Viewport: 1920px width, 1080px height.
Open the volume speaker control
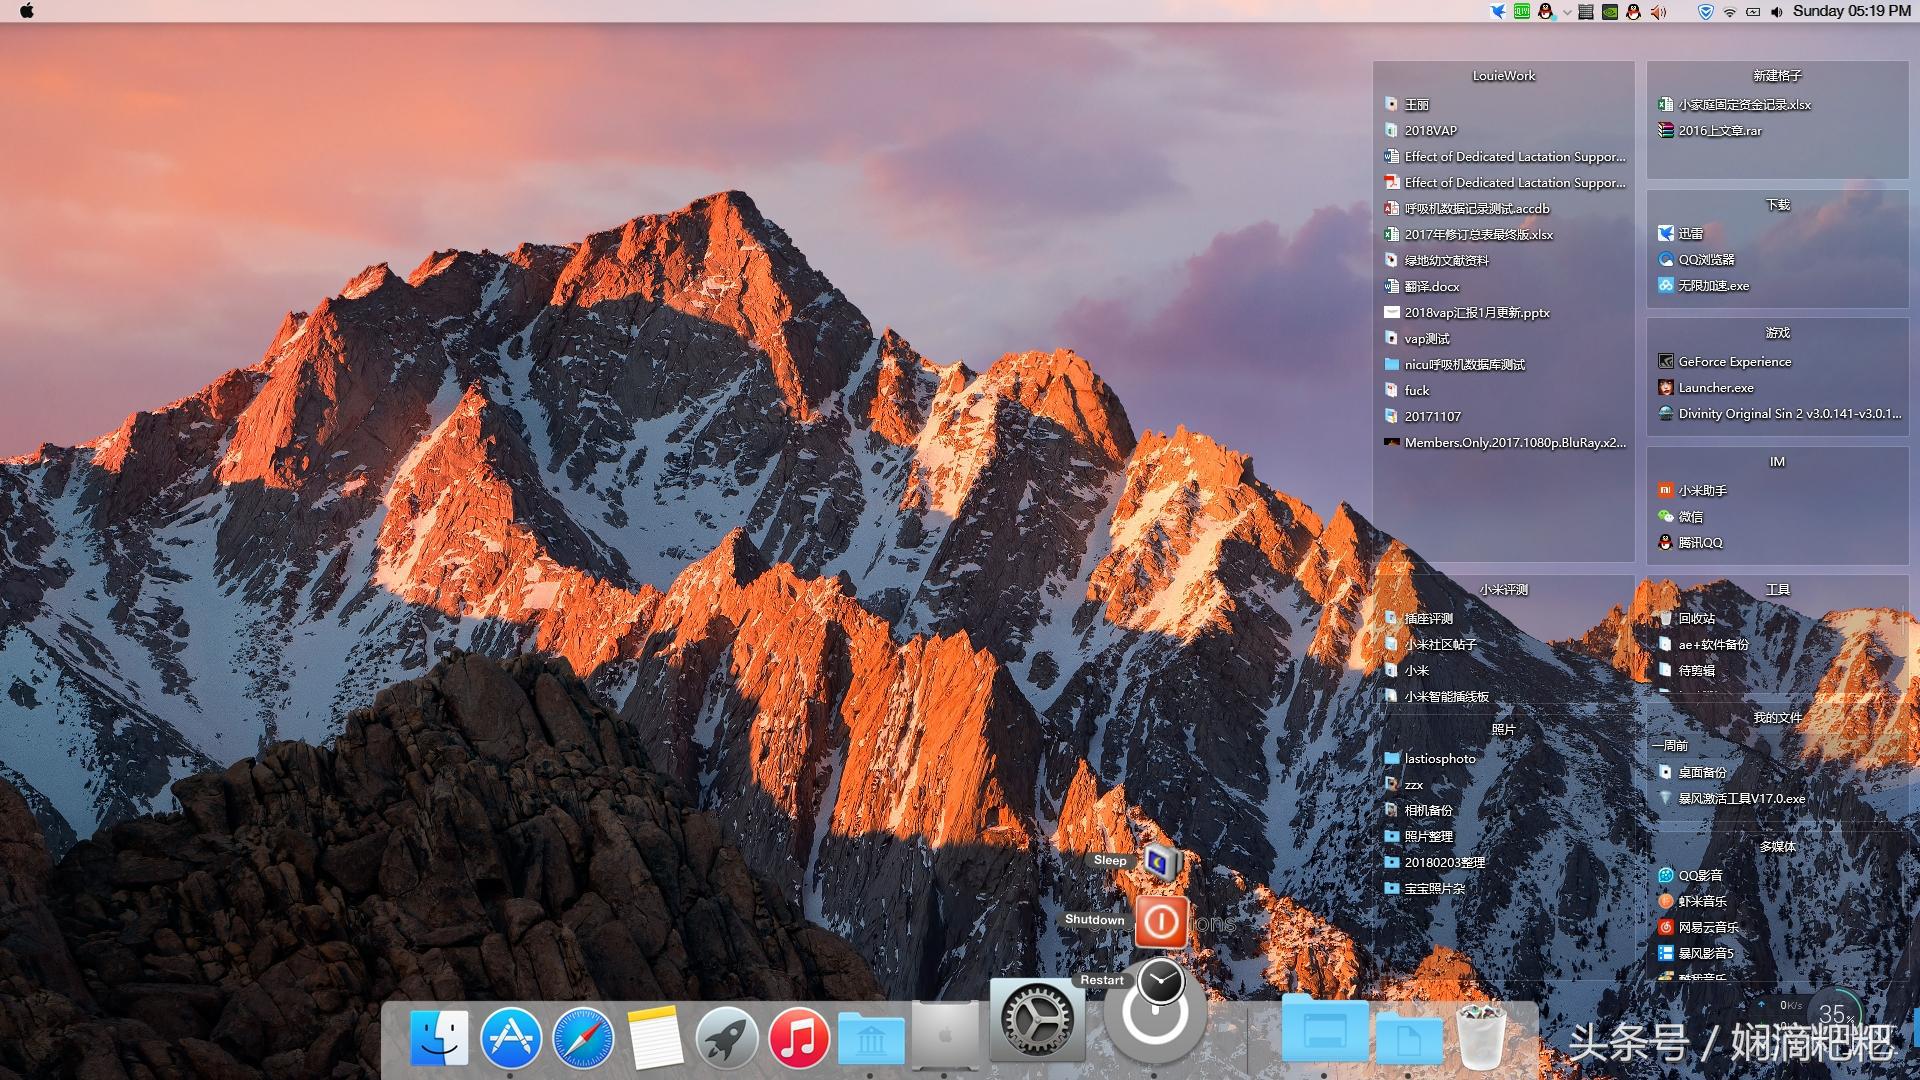click(1776, 12)
